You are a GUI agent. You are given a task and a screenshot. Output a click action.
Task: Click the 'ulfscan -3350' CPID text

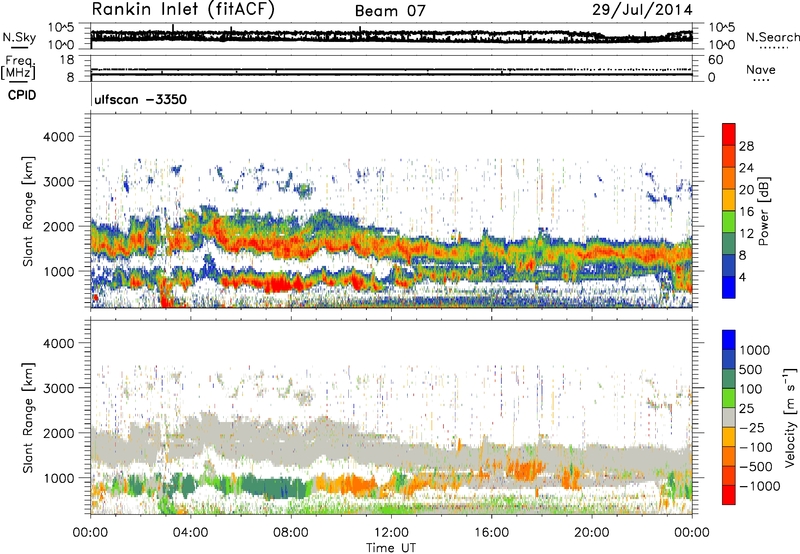[x=140, y=99]
